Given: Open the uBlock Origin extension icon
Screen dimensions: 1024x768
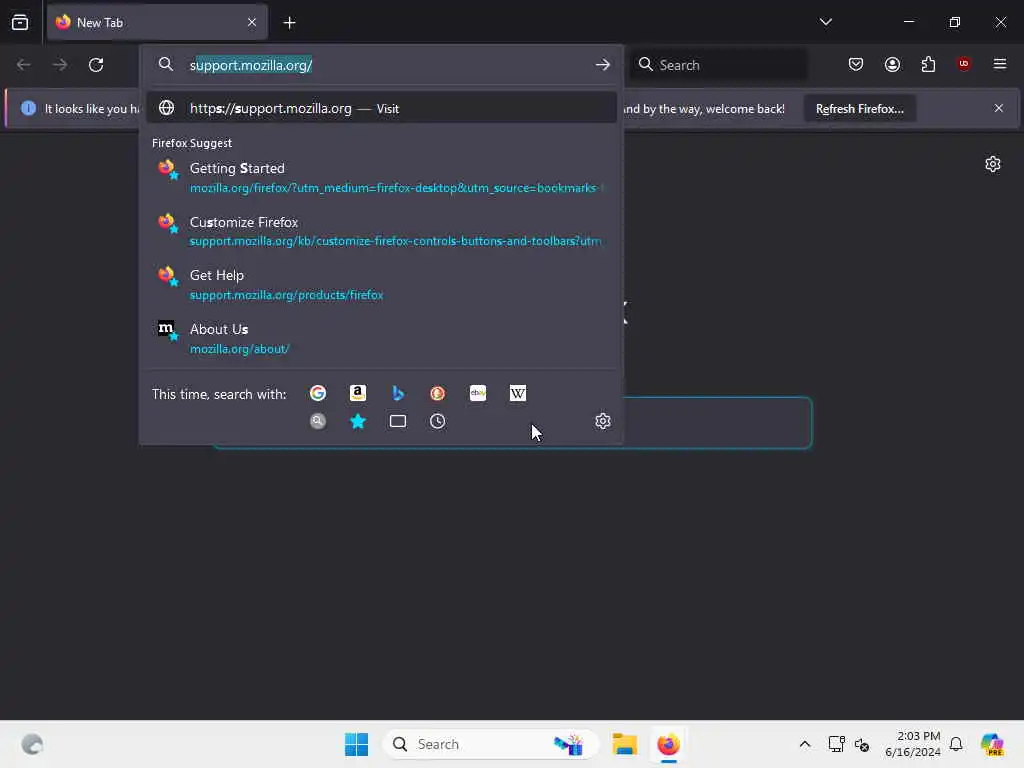Looking at the screenshot, I should tap(963, 63).
